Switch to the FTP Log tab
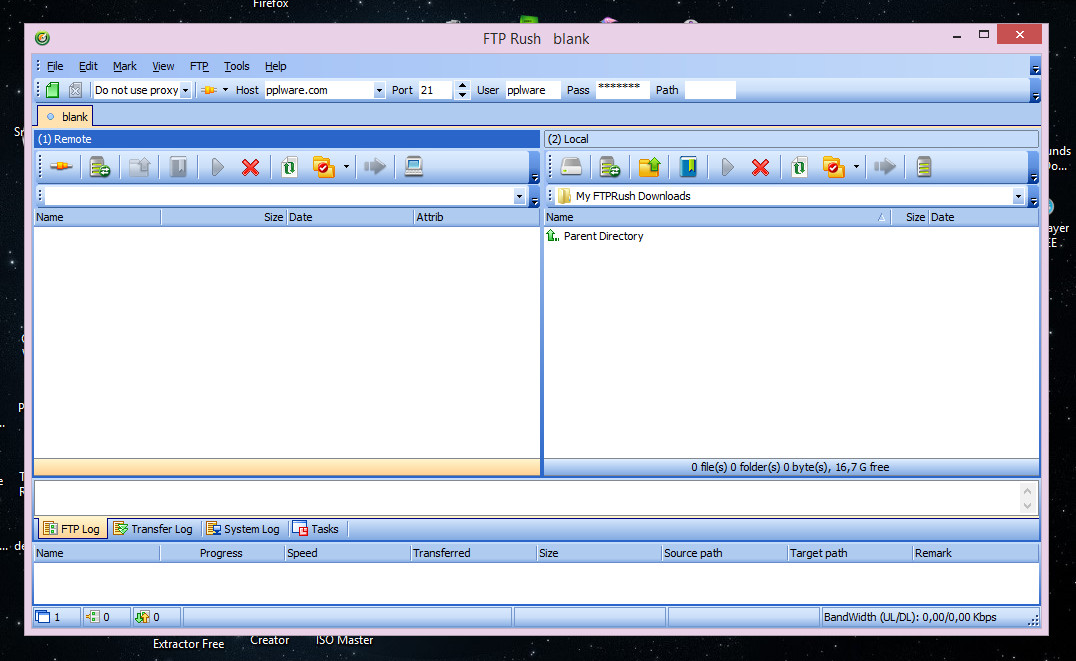This screenshot has height=661, width=1076. 71,529
